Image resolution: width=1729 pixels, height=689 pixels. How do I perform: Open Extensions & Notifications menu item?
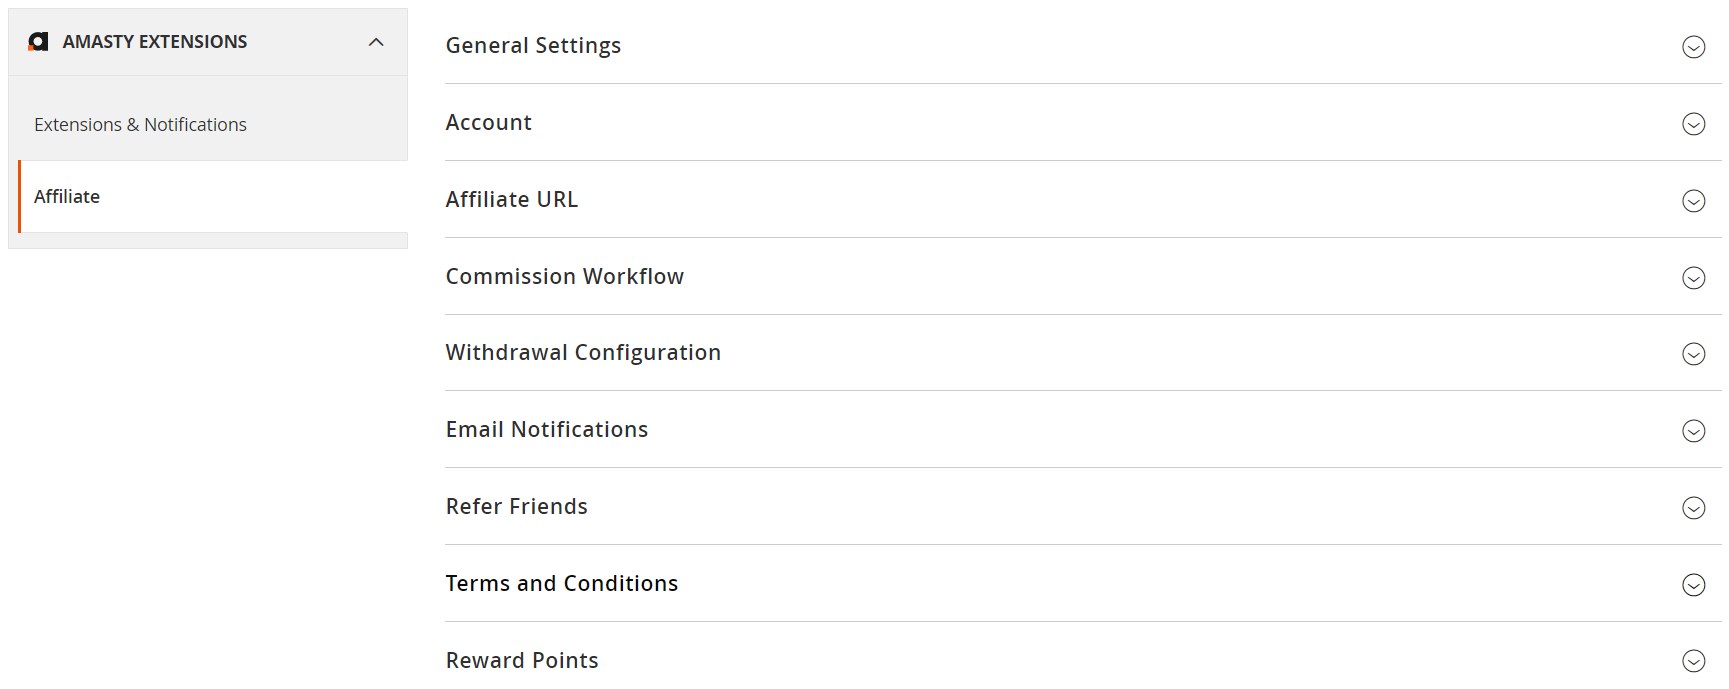pyautogui.click(x=140, y=125)
